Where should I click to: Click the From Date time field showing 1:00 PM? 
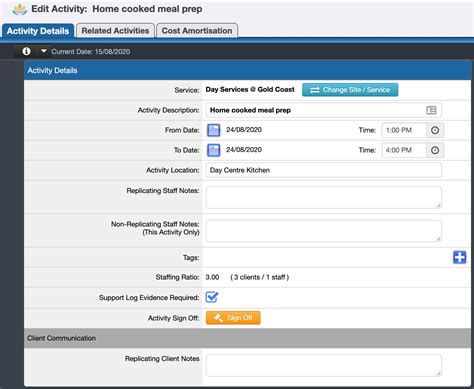point(404,130)
